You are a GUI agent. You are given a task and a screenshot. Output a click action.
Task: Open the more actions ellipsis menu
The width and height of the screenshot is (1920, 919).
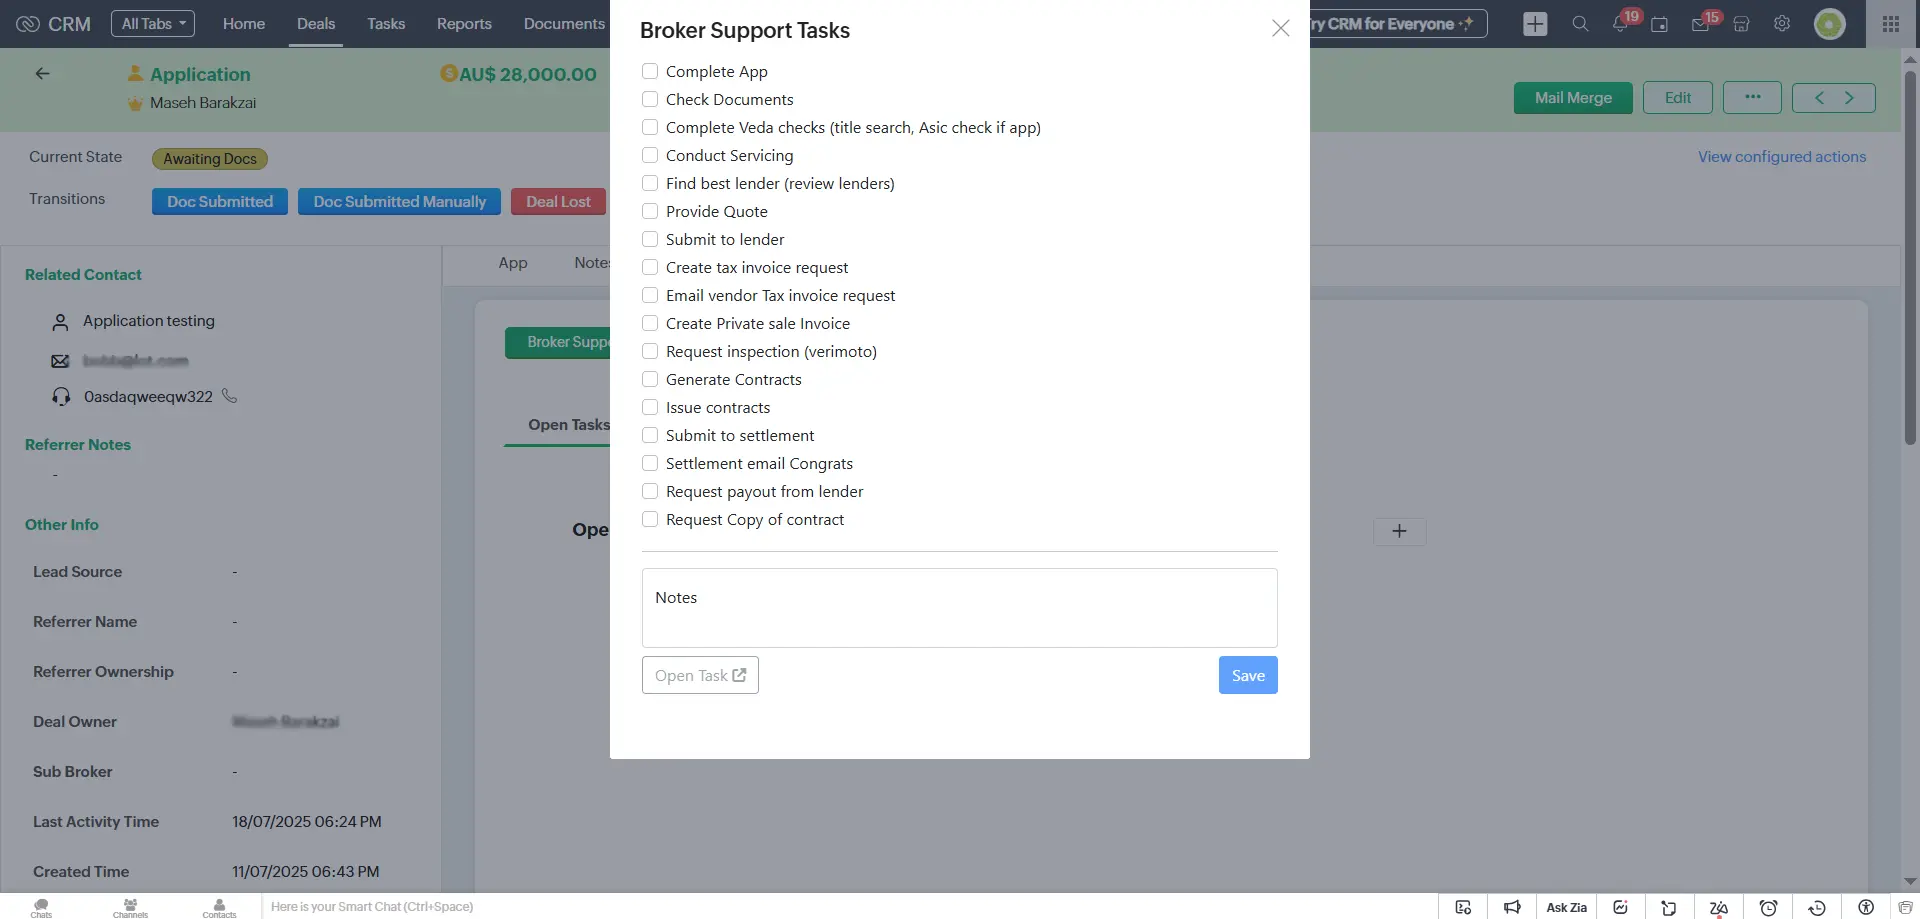pos(1753,97)
